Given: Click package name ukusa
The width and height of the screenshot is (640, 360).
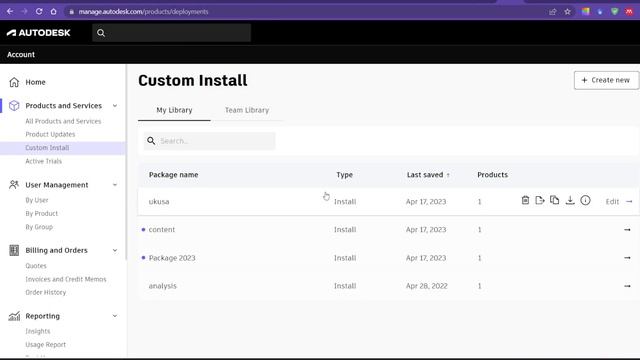Looking at the screenshot, I should click(159, 202).
